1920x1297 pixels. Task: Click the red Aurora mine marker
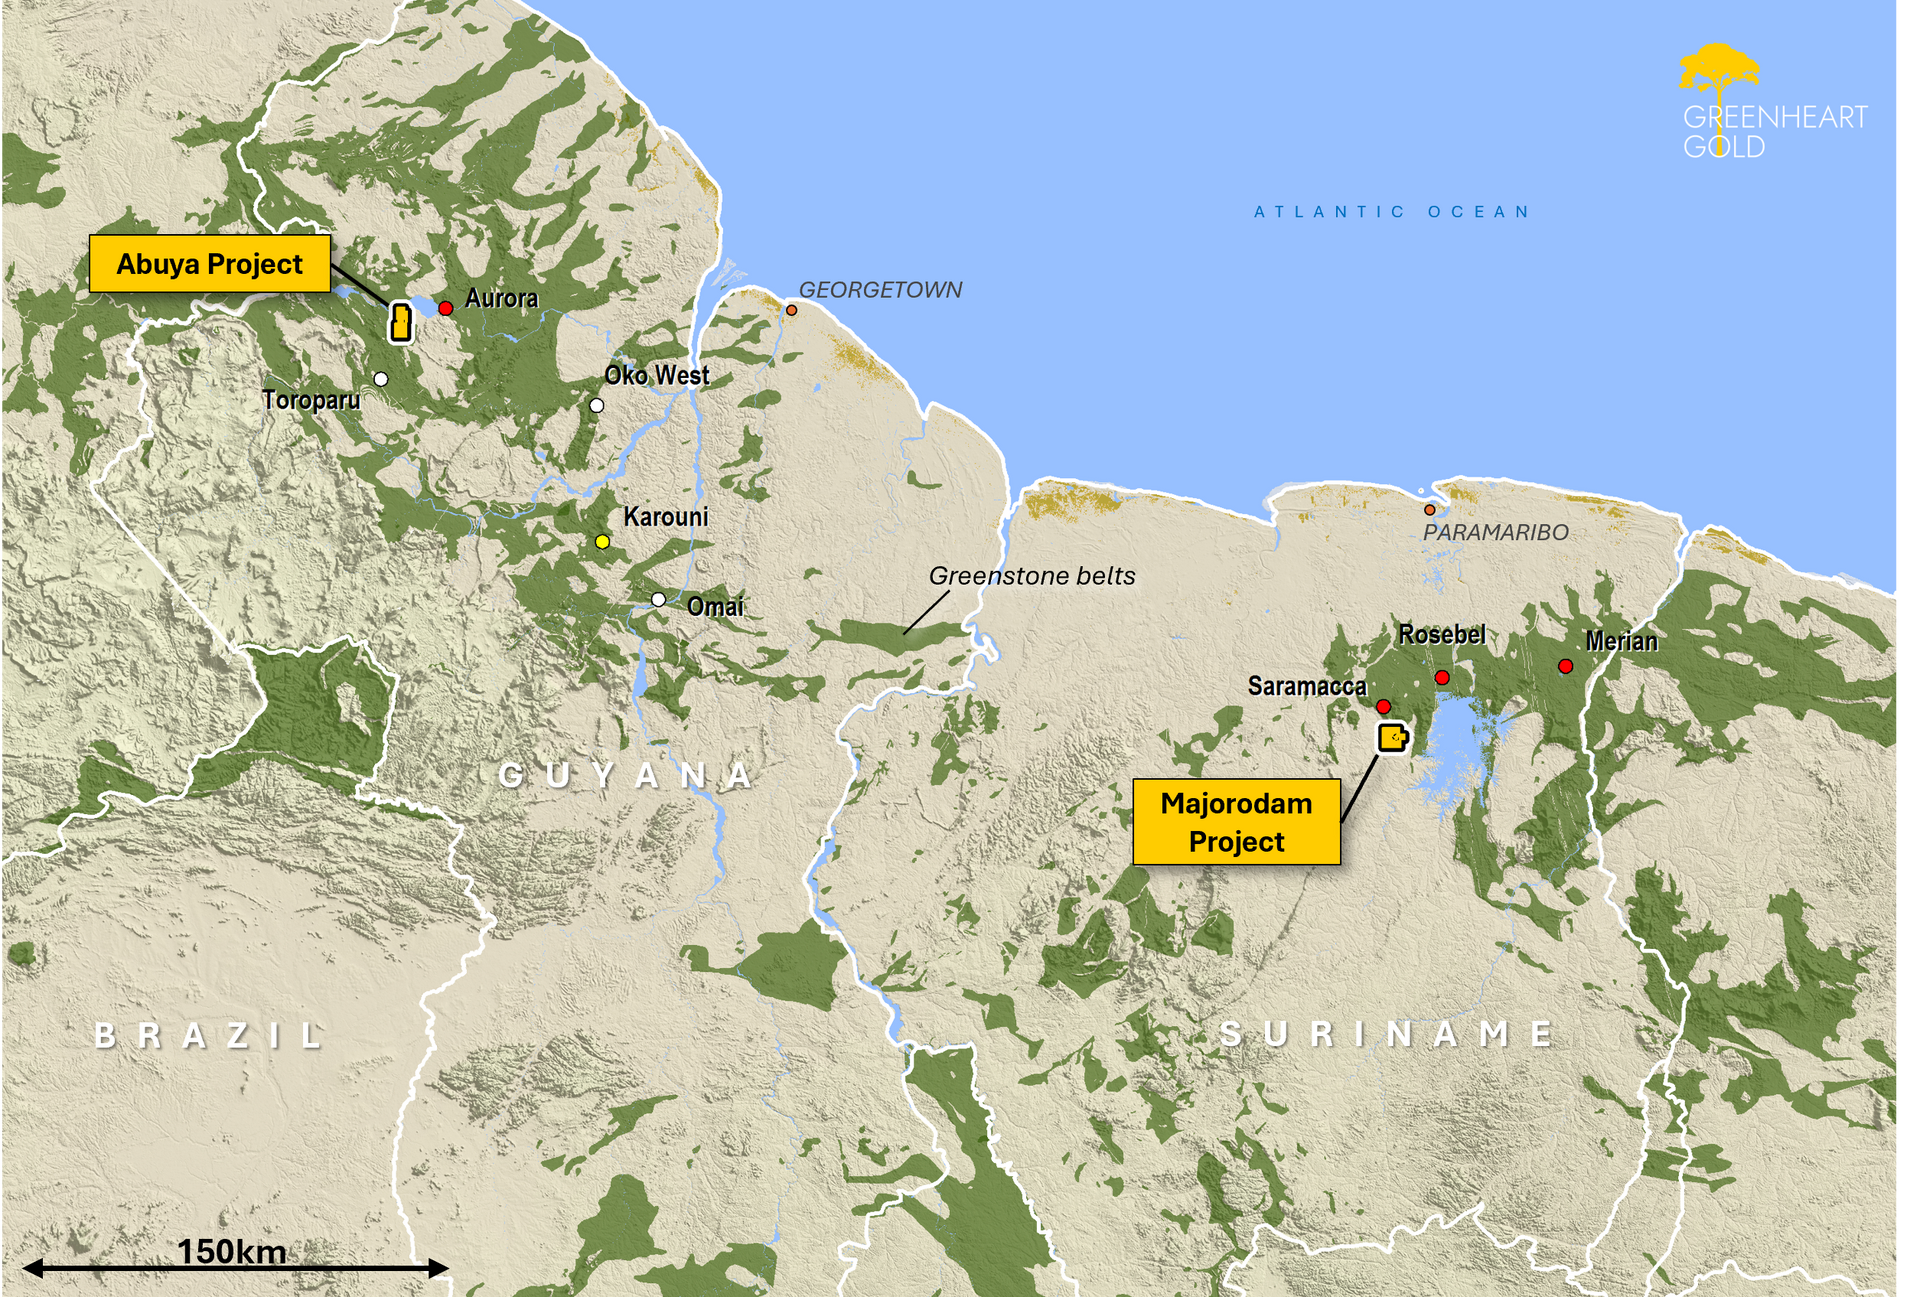[446, 308]
